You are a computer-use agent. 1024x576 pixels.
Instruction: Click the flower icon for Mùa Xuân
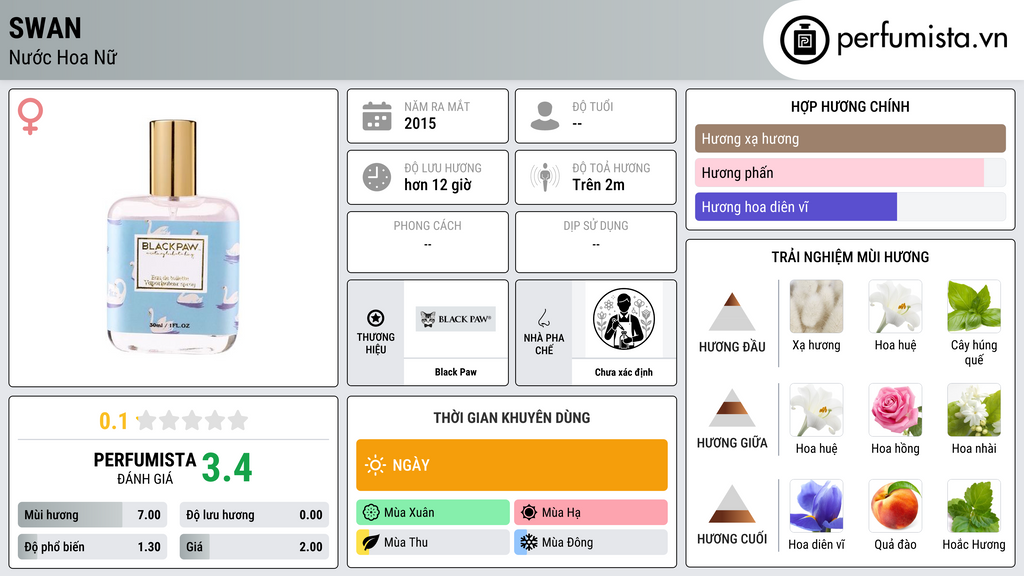point(371,513)
